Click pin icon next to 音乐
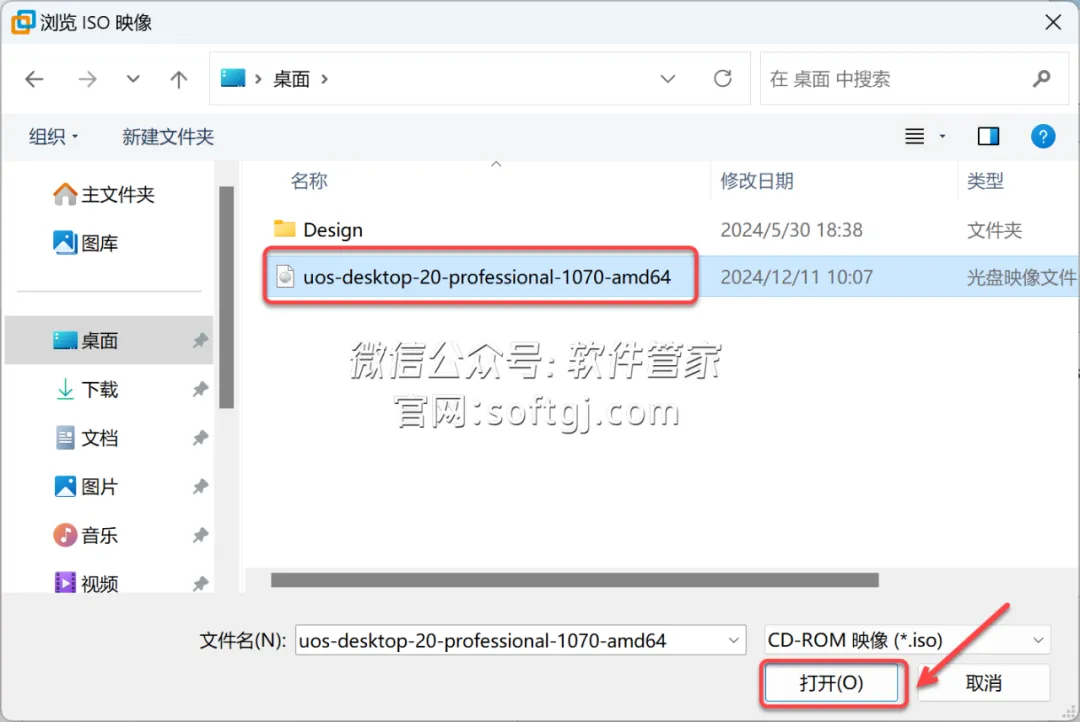This screenshot has height=722, width=1080. point(200,535)
